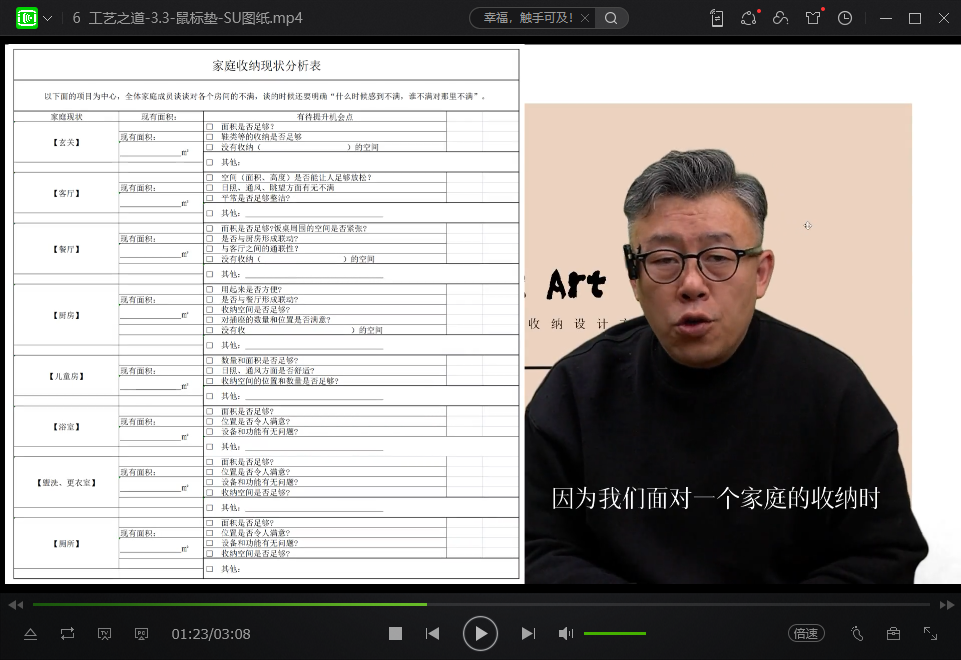961x660 pixels.
Task: Click the eject/open file icon
Action: 31,633
